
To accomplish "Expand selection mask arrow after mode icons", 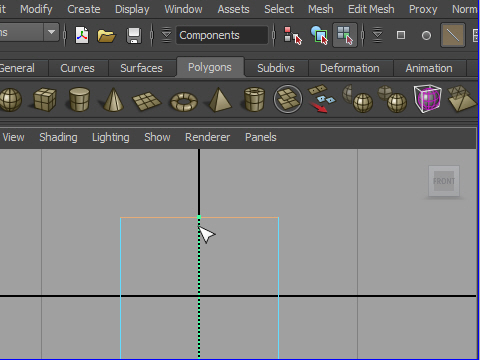I will (x=377, y=35).
